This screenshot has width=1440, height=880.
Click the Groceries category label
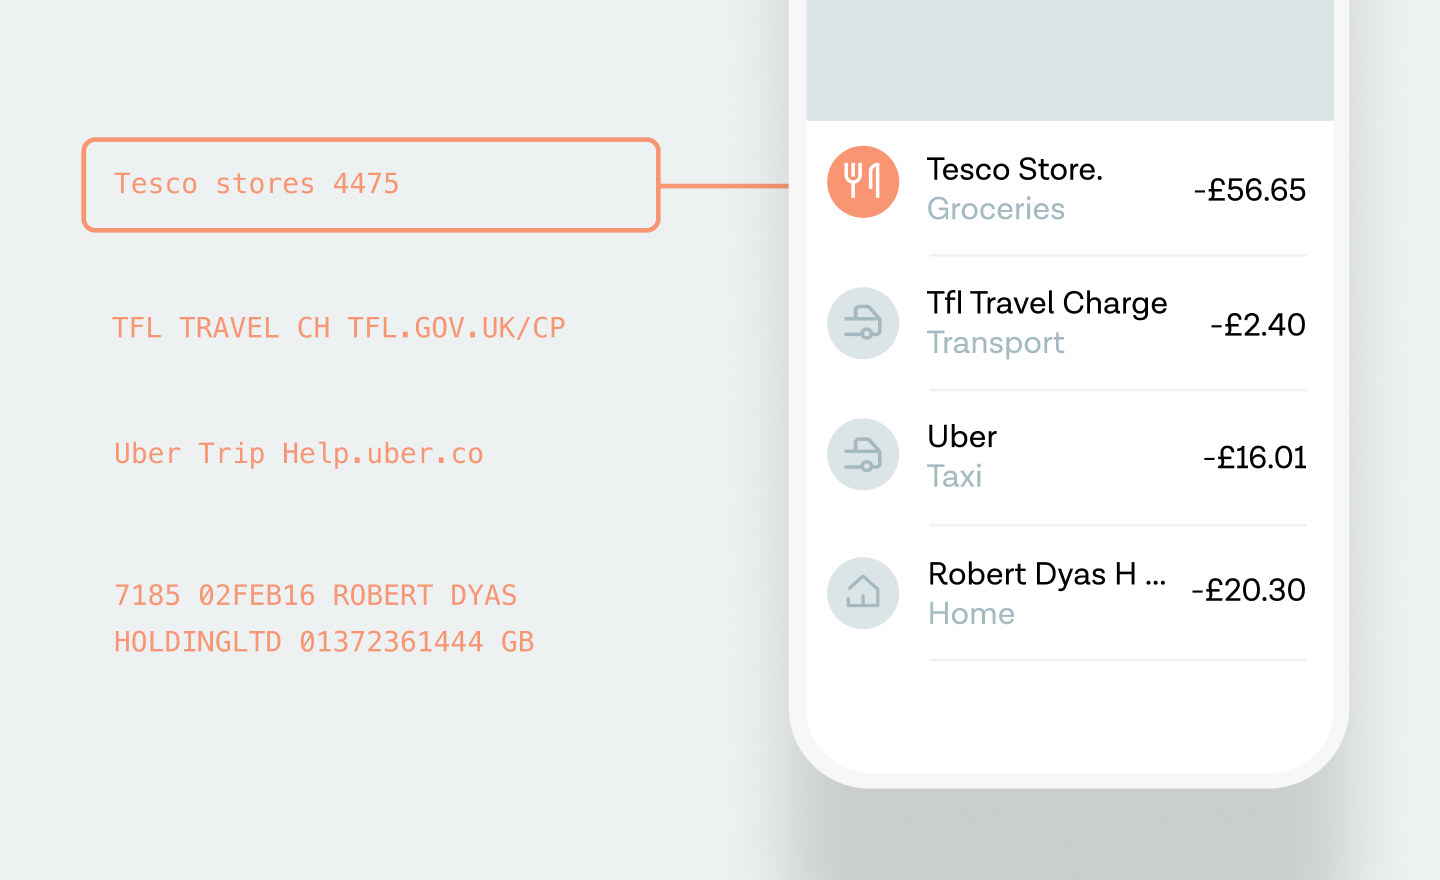(996, 209)
